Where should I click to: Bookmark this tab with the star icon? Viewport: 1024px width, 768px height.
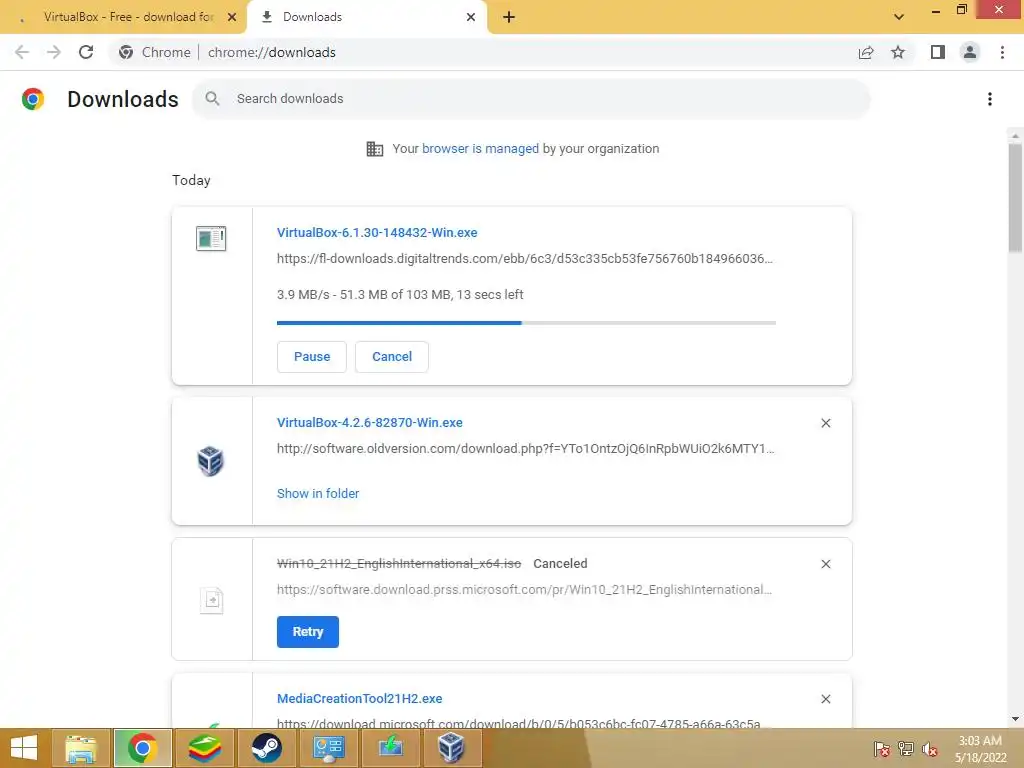click(898, 52)
